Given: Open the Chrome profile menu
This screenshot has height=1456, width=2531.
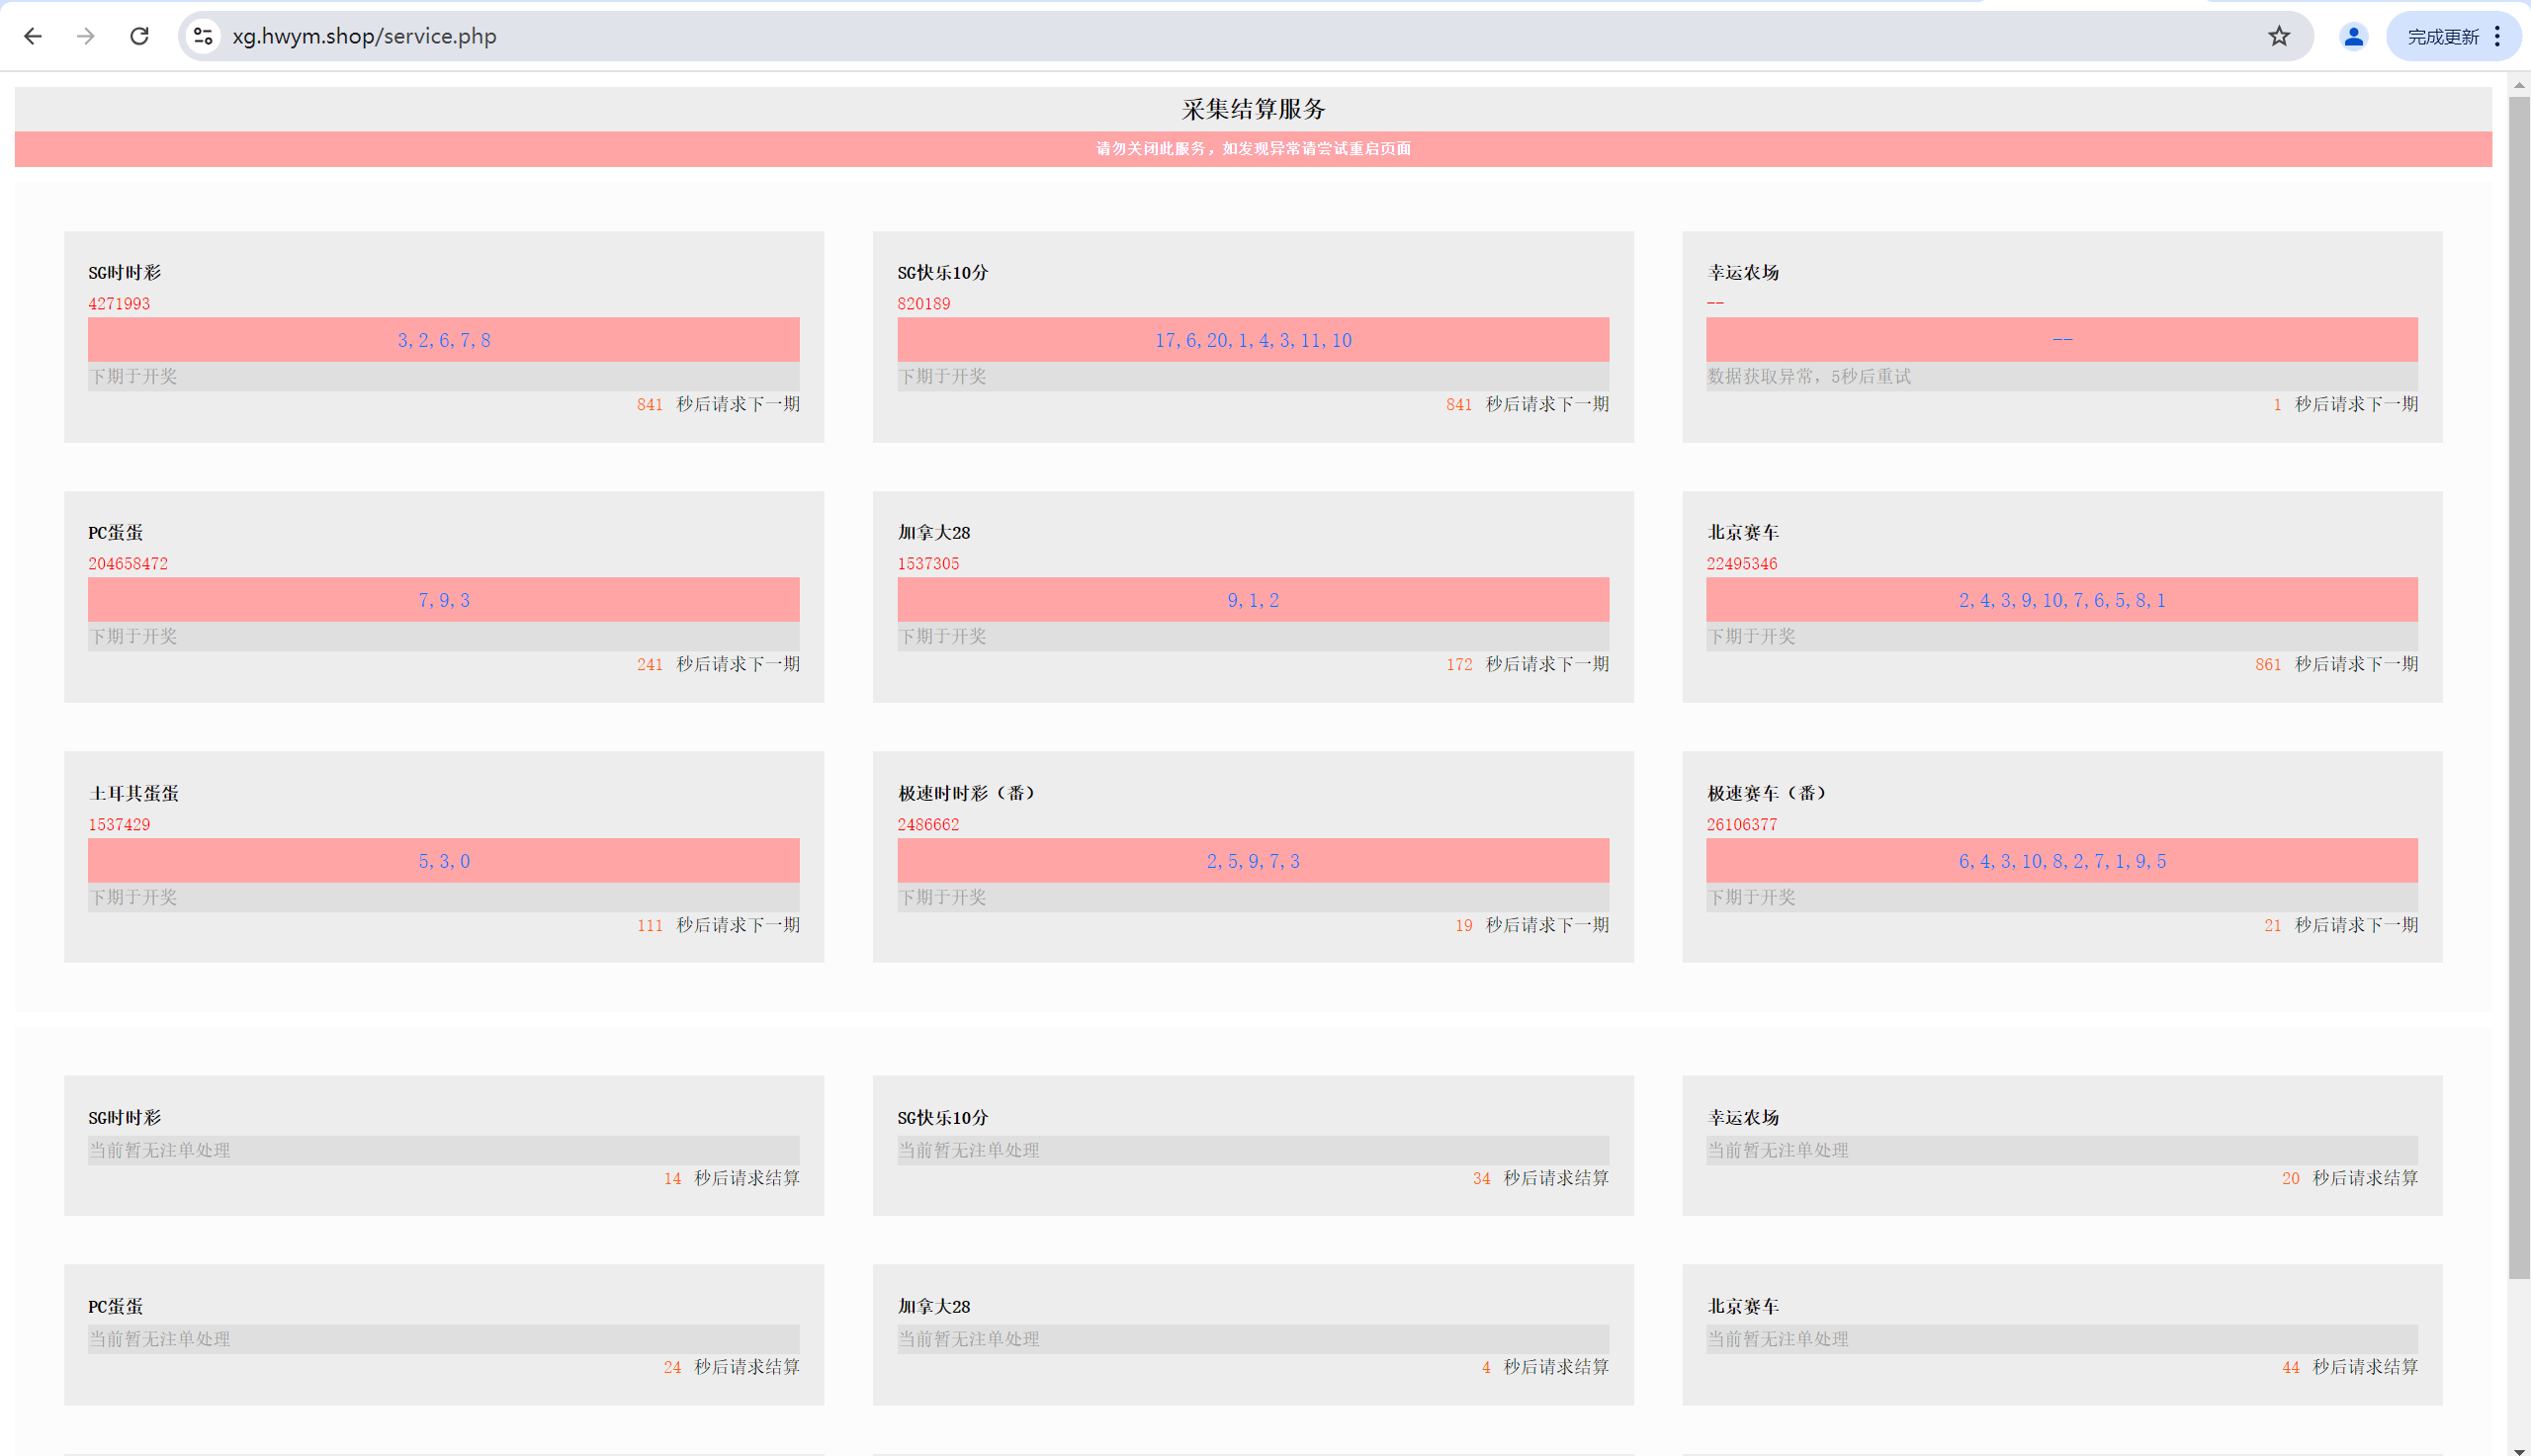Looking at the screenshot, I should 2353,37.
